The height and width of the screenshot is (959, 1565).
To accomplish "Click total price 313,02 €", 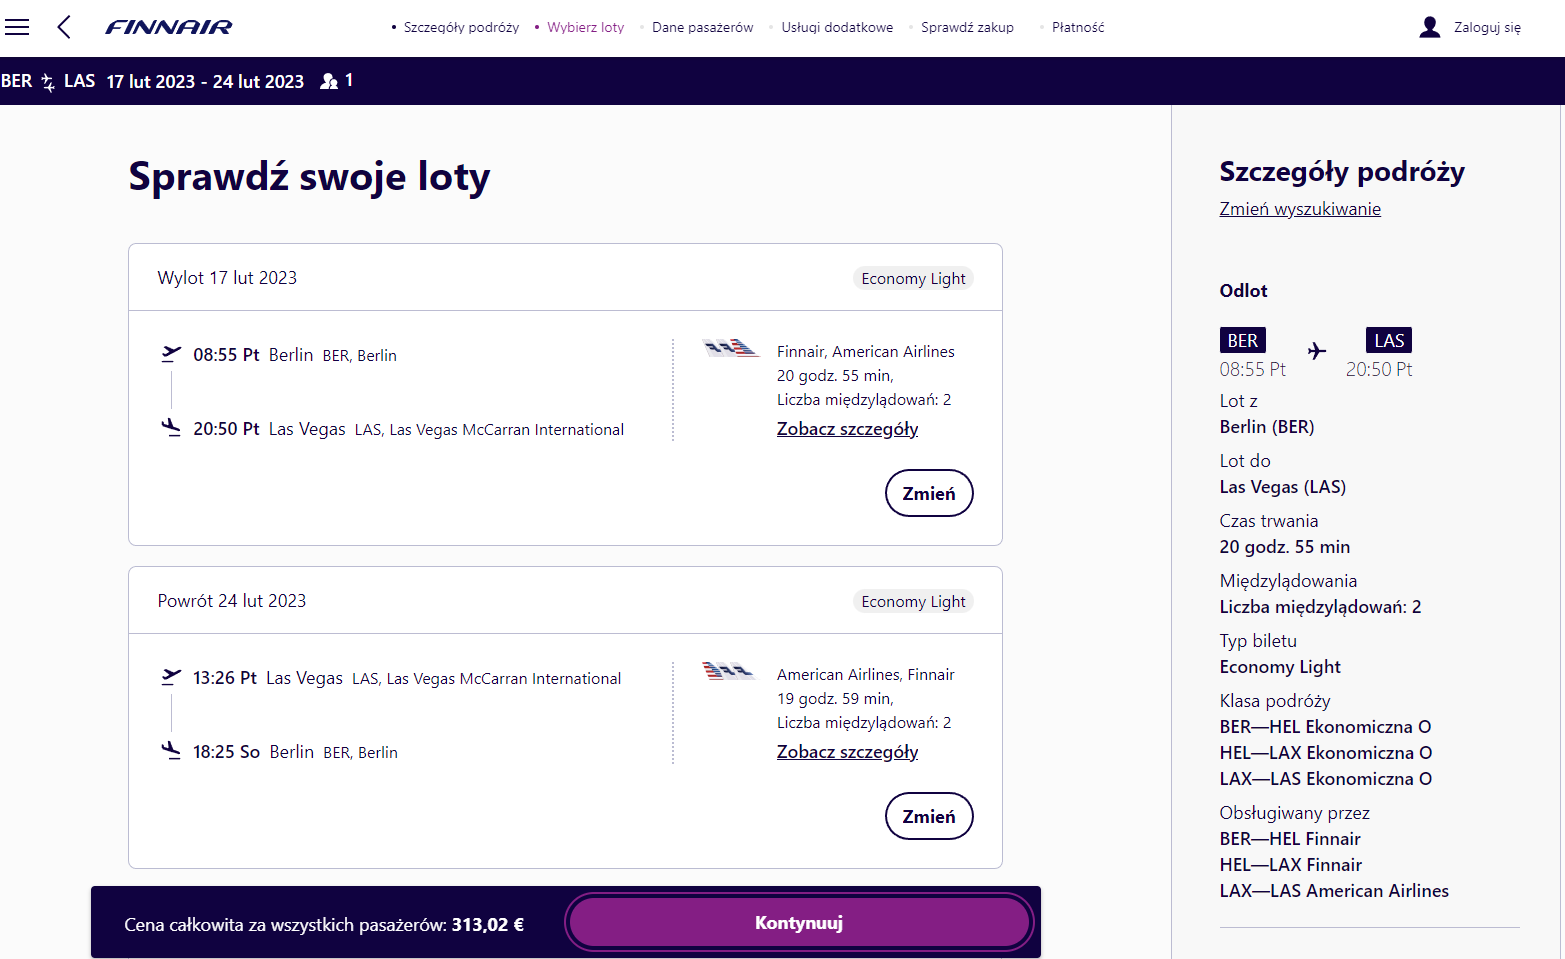I will [x=488, y=925].
